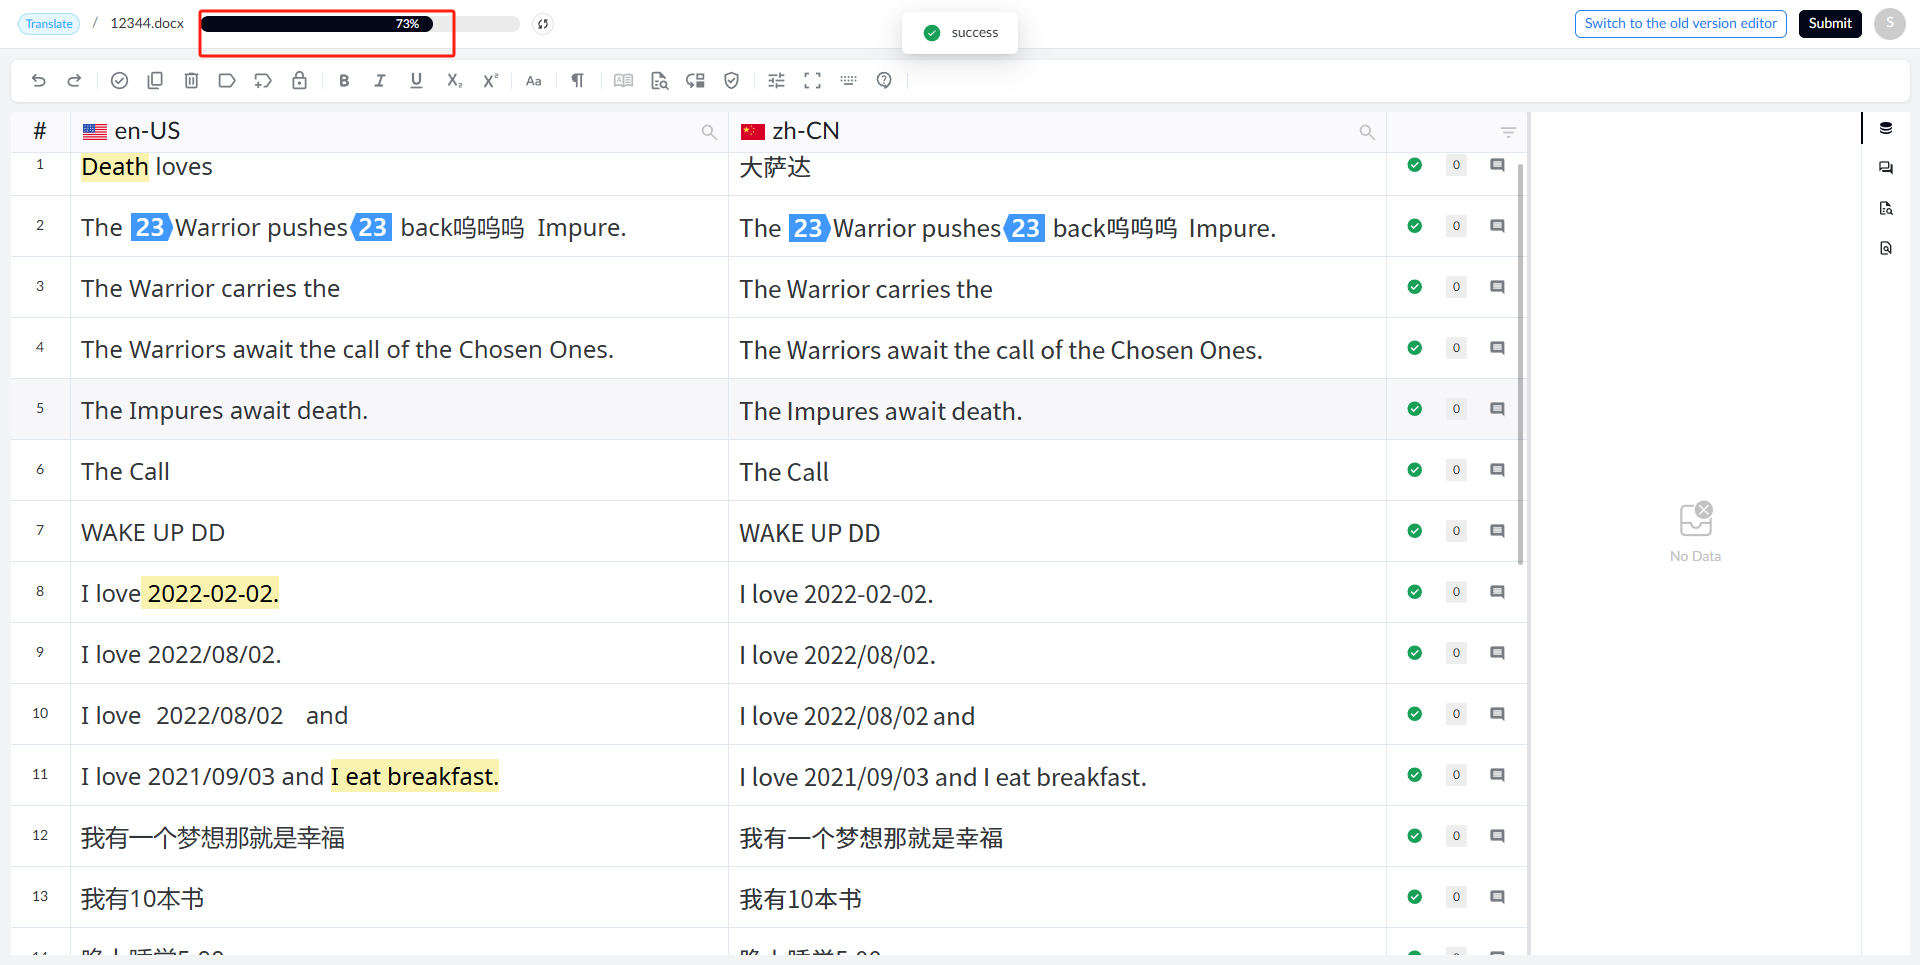Apply underline formatting
The width and height of the screenshot is (1920, 965).
tap(416, 81)
